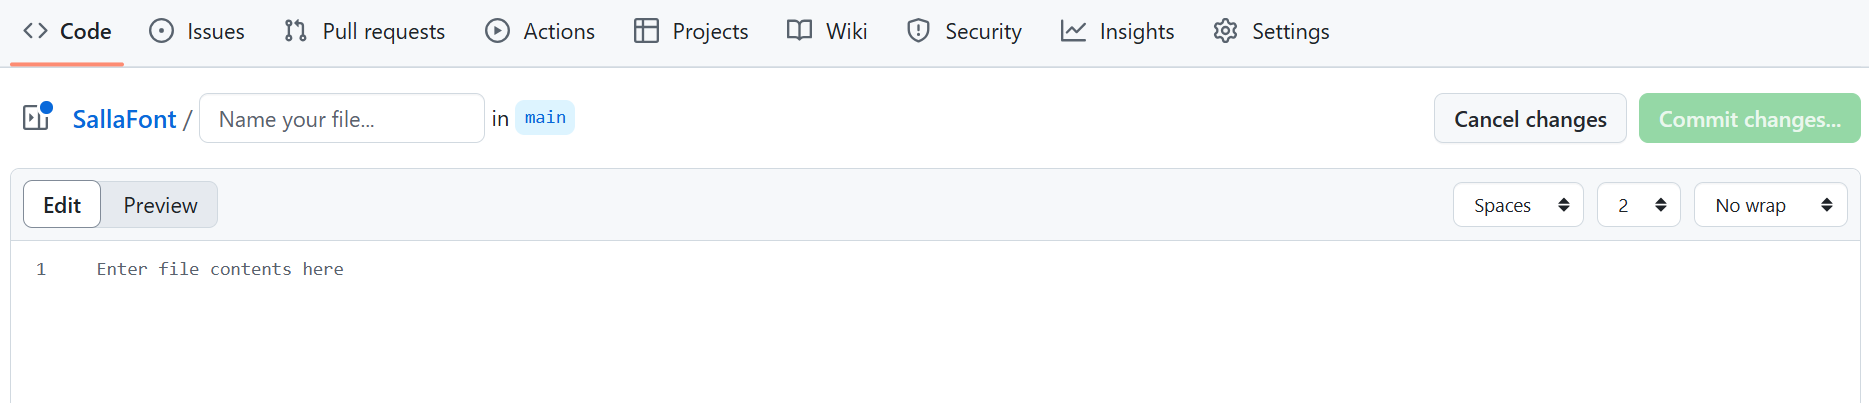Image resolution: width=1869 pixels, height=403 pixels.
Task: Open the Pull requests tab
Action: tap(364, 31)
